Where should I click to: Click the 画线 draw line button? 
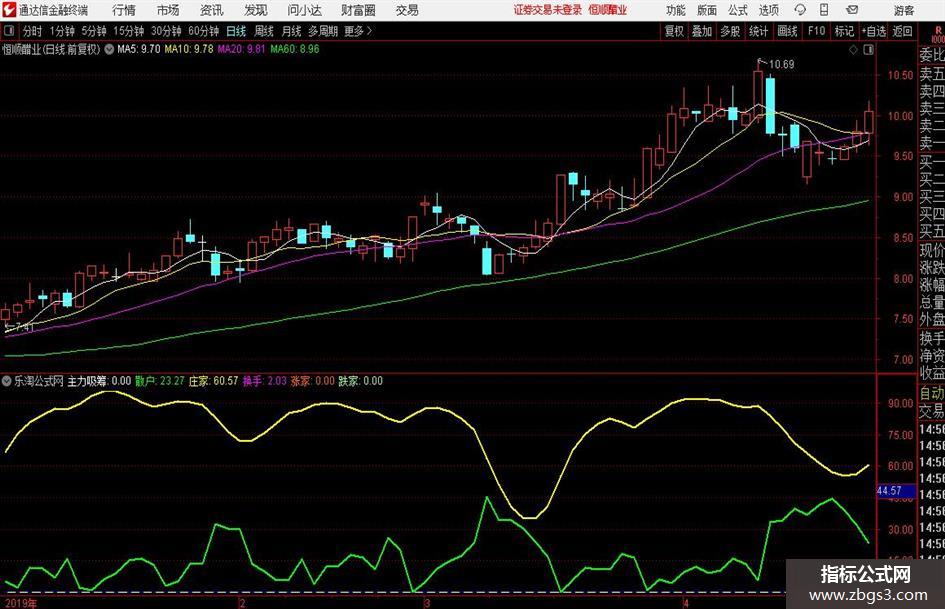tap(787, 31)
